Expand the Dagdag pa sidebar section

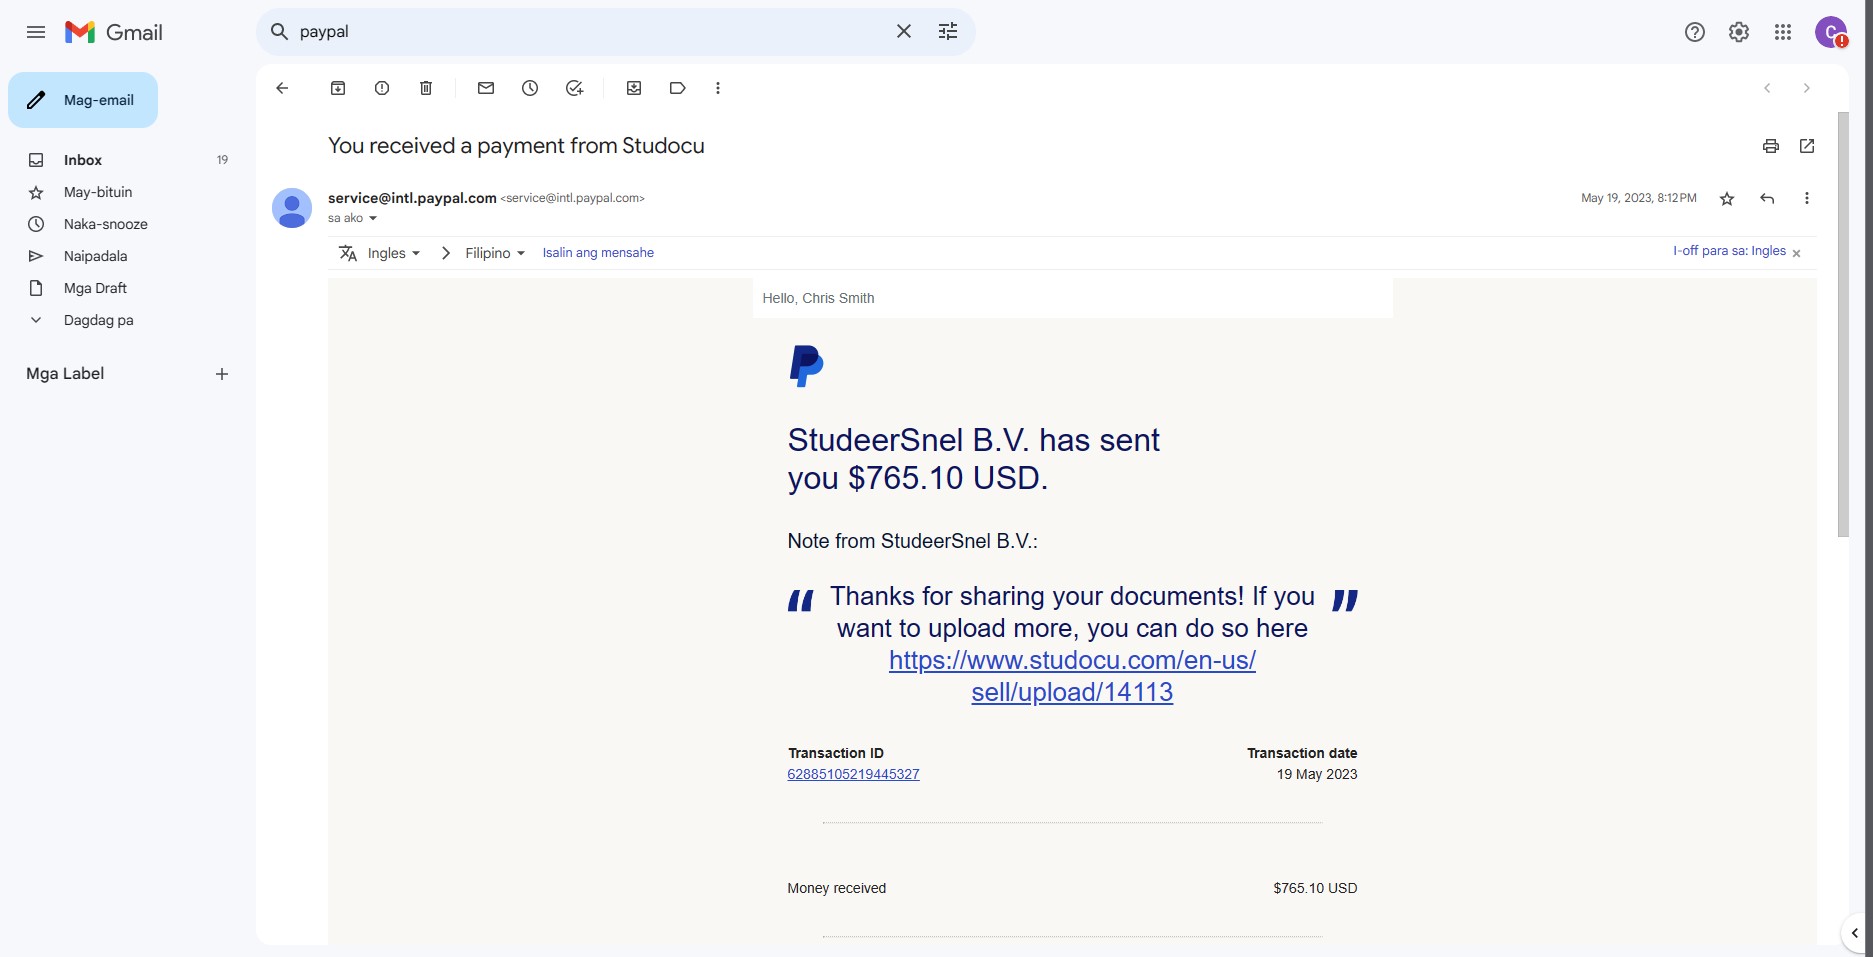(98, 320)
